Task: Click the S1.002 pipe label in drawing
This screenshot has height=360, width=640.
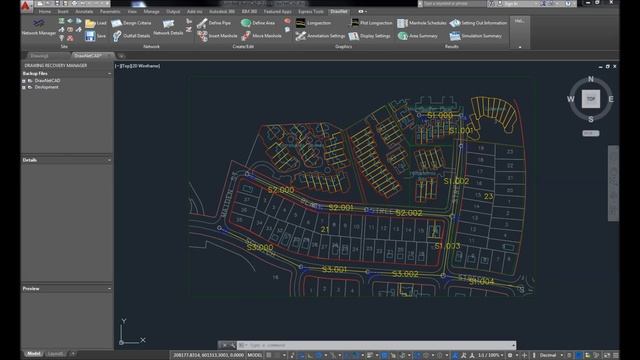Action: click(456, 181)
